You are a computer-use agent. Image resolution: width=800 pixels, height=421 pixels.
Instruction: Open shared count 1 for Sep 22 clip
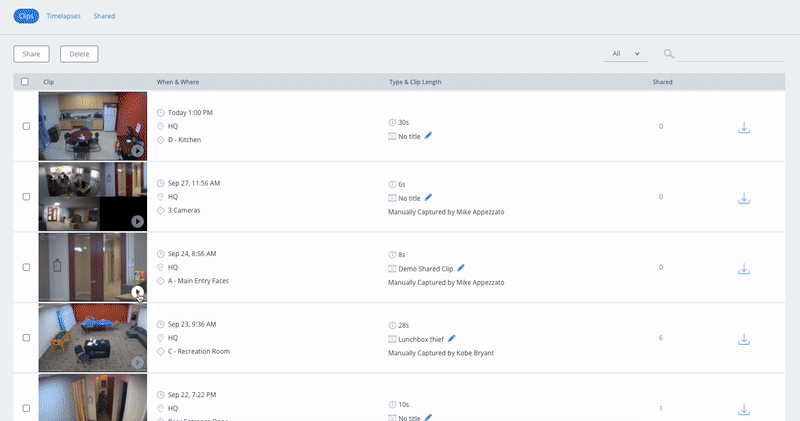tap(661, 408)
